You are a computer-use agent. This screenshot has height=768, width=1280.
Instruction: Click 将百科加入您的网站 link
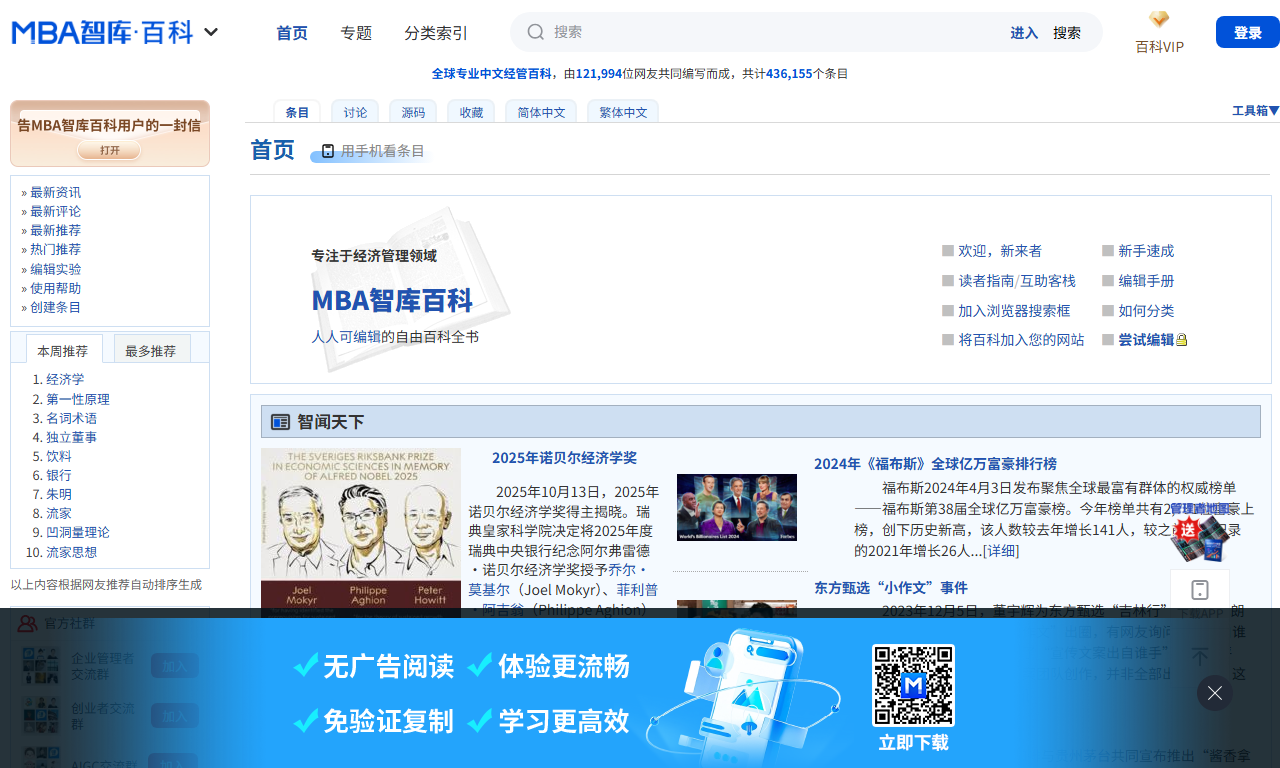pos(1021,340)
